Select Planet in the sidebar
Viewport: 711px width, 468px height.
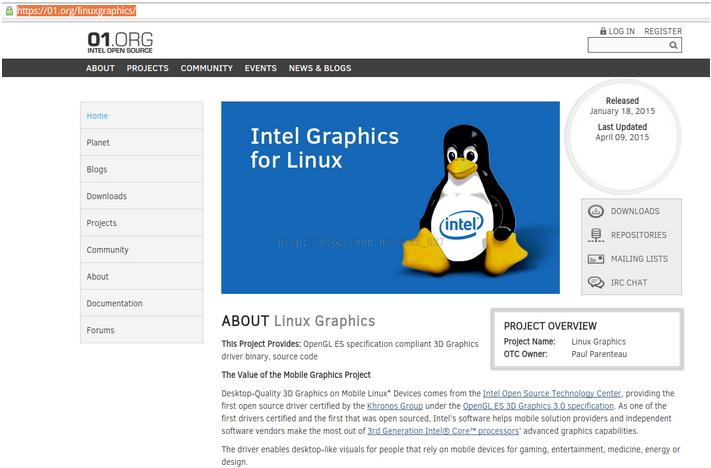(142, 142)
